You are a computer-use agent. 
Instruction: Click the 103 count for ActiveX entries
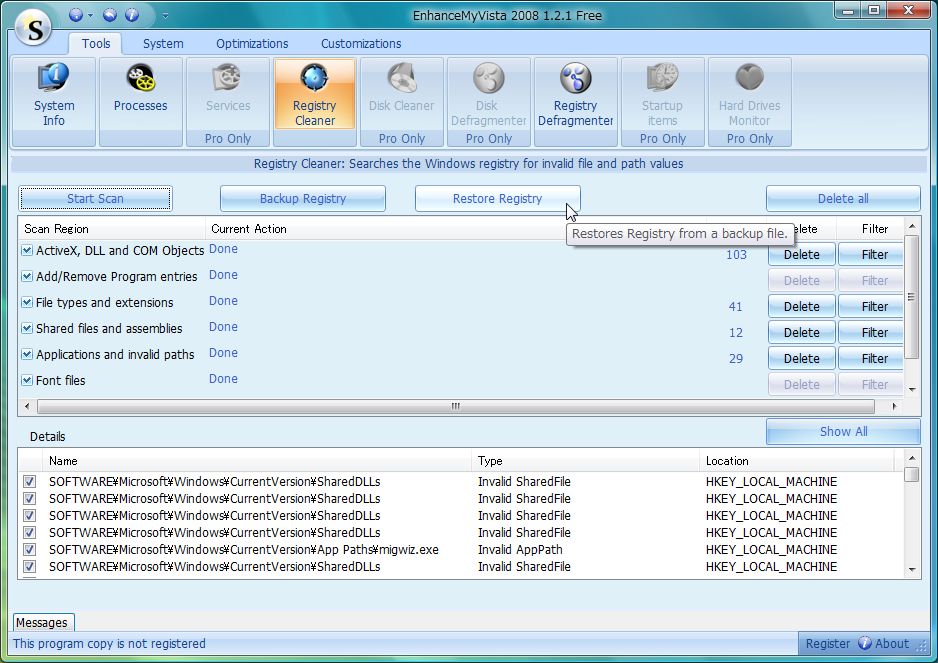(x=736, y=254)
